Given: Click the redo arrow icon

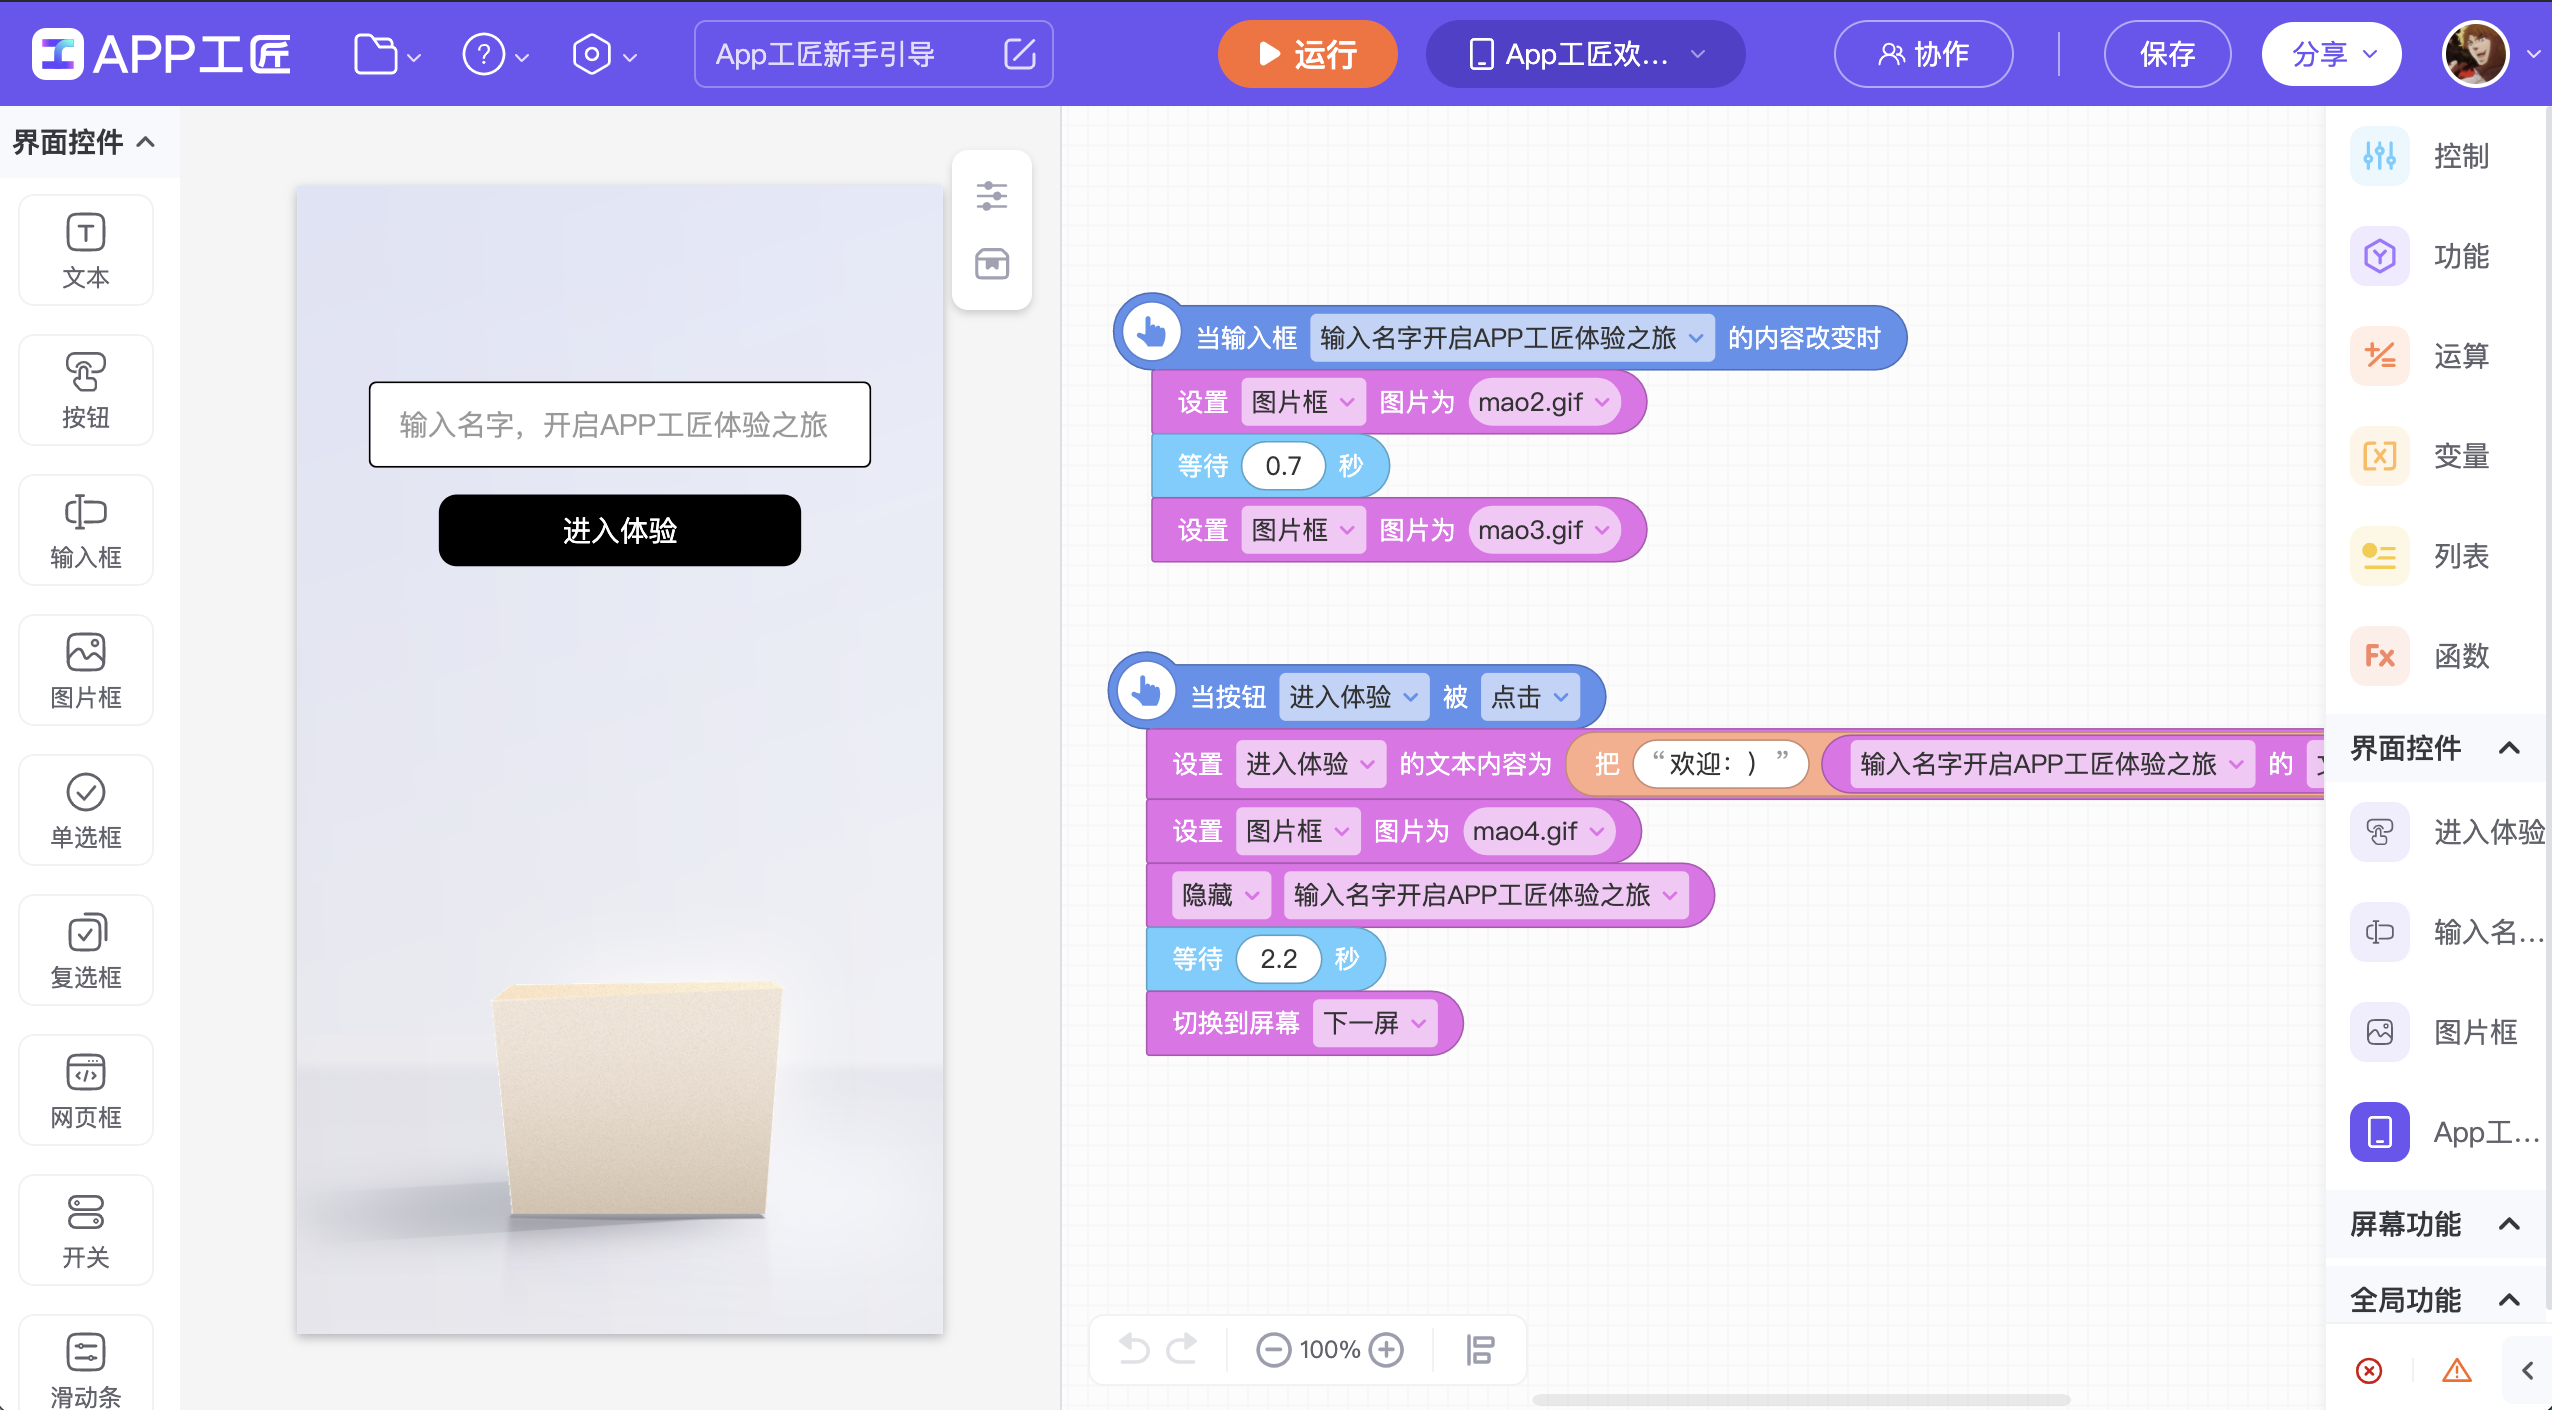Looking at the screenshot, I should point(1182,1350).
